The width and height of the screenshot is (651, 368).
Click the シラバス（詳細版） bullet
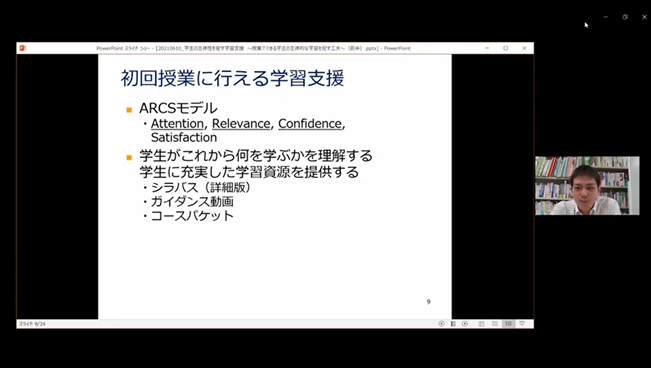click(201, 188)
